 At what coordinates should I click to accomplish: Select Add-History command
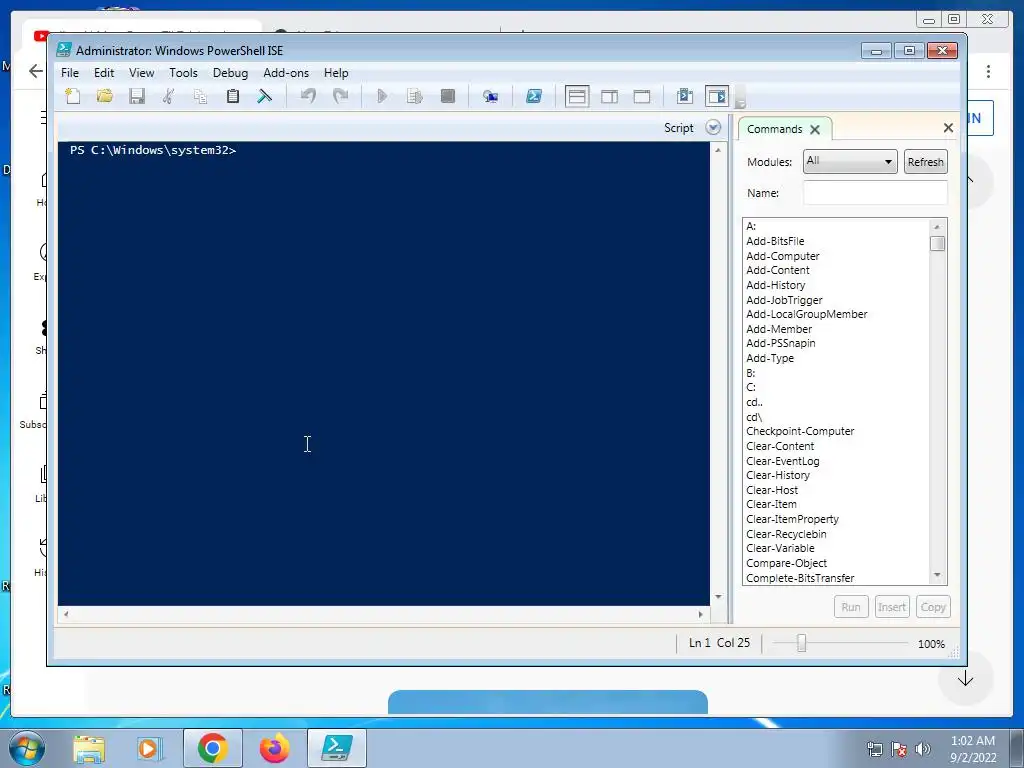776,285
